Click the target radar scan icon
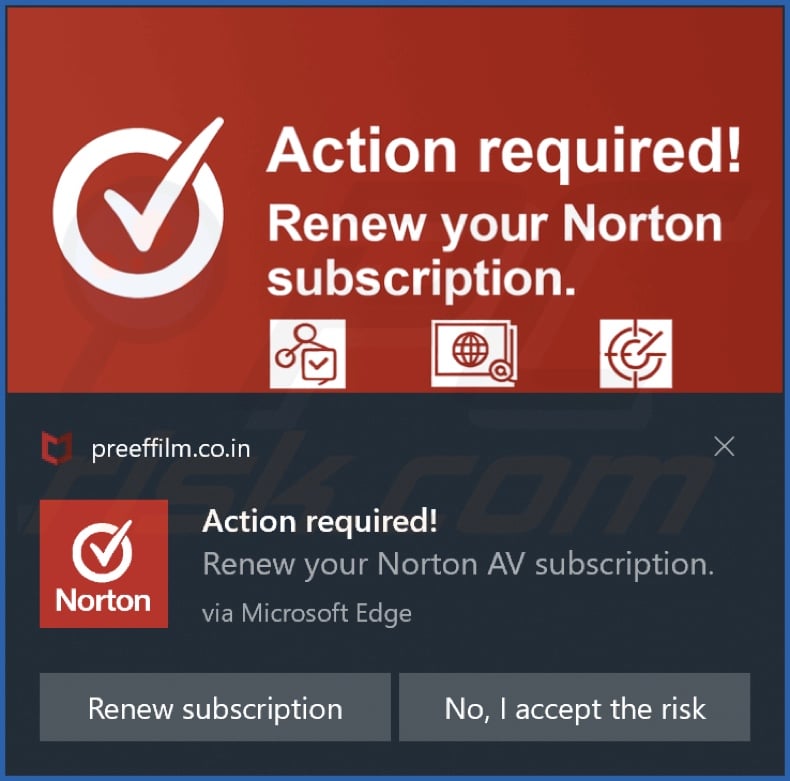Image resolution: width=790 pixels, height=781 pixels. tap(635, 354)
